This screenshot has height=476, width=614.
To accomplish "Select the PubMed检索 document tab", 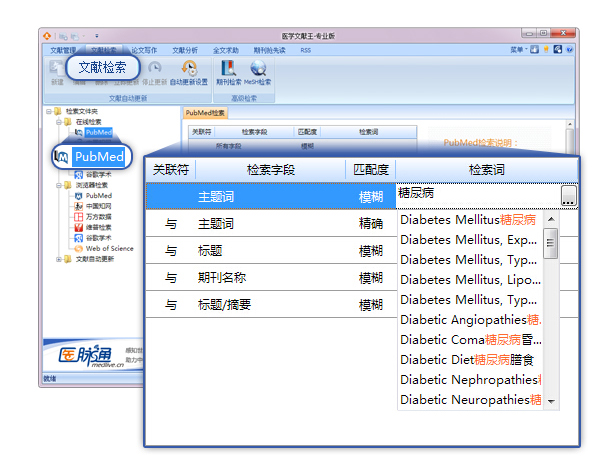I will (205, 113).
